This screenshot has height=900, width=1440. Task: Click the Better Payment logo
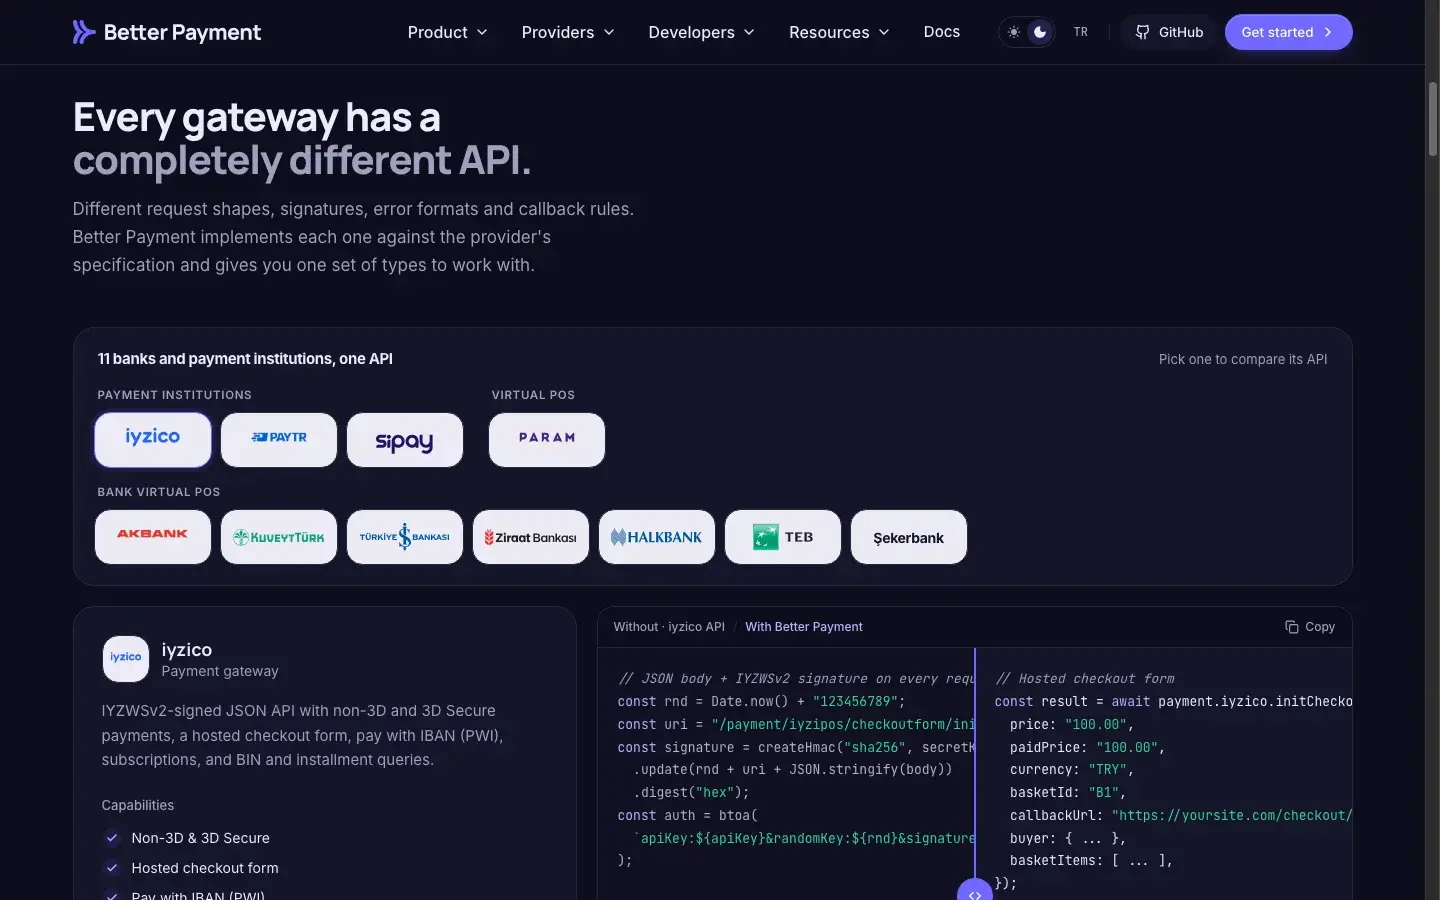click(166, 32)
